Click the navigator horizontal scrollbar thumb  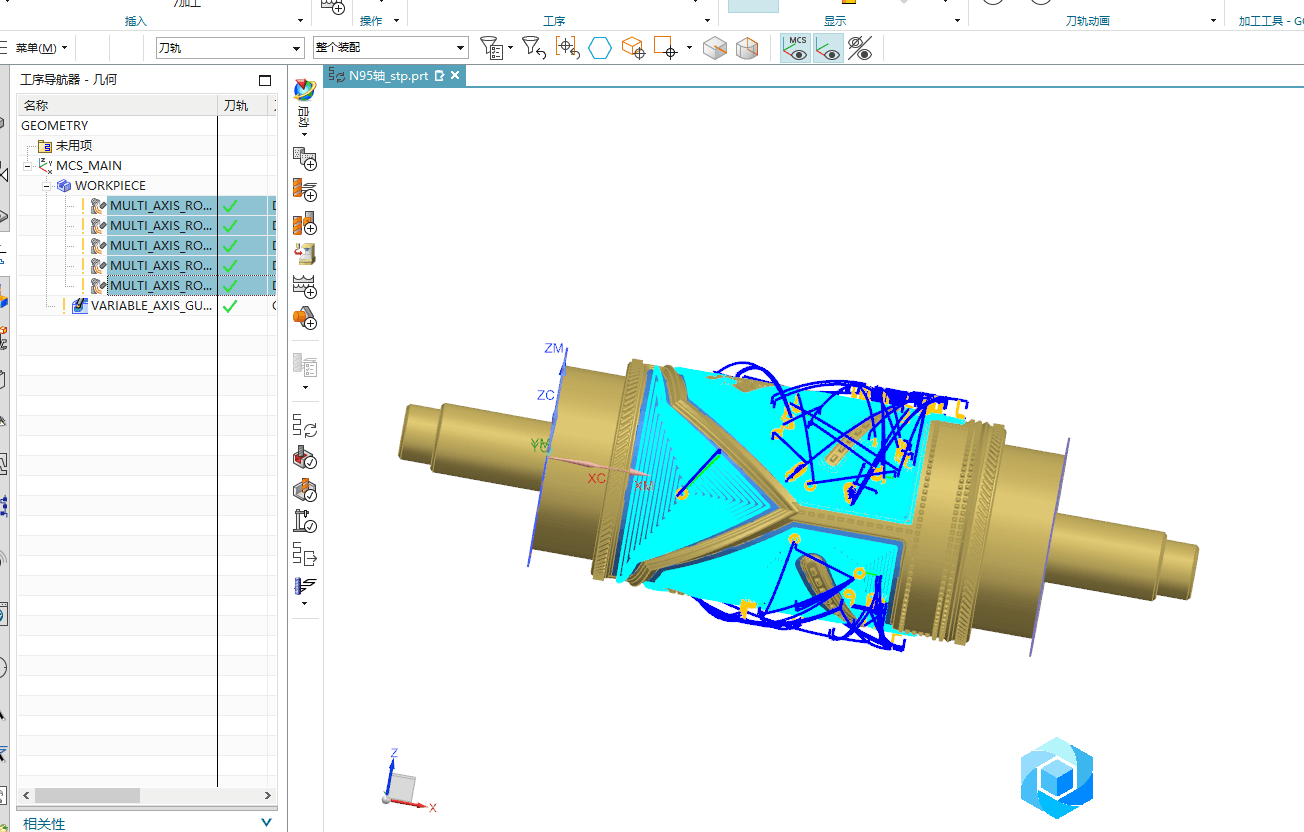pos(87,795)
